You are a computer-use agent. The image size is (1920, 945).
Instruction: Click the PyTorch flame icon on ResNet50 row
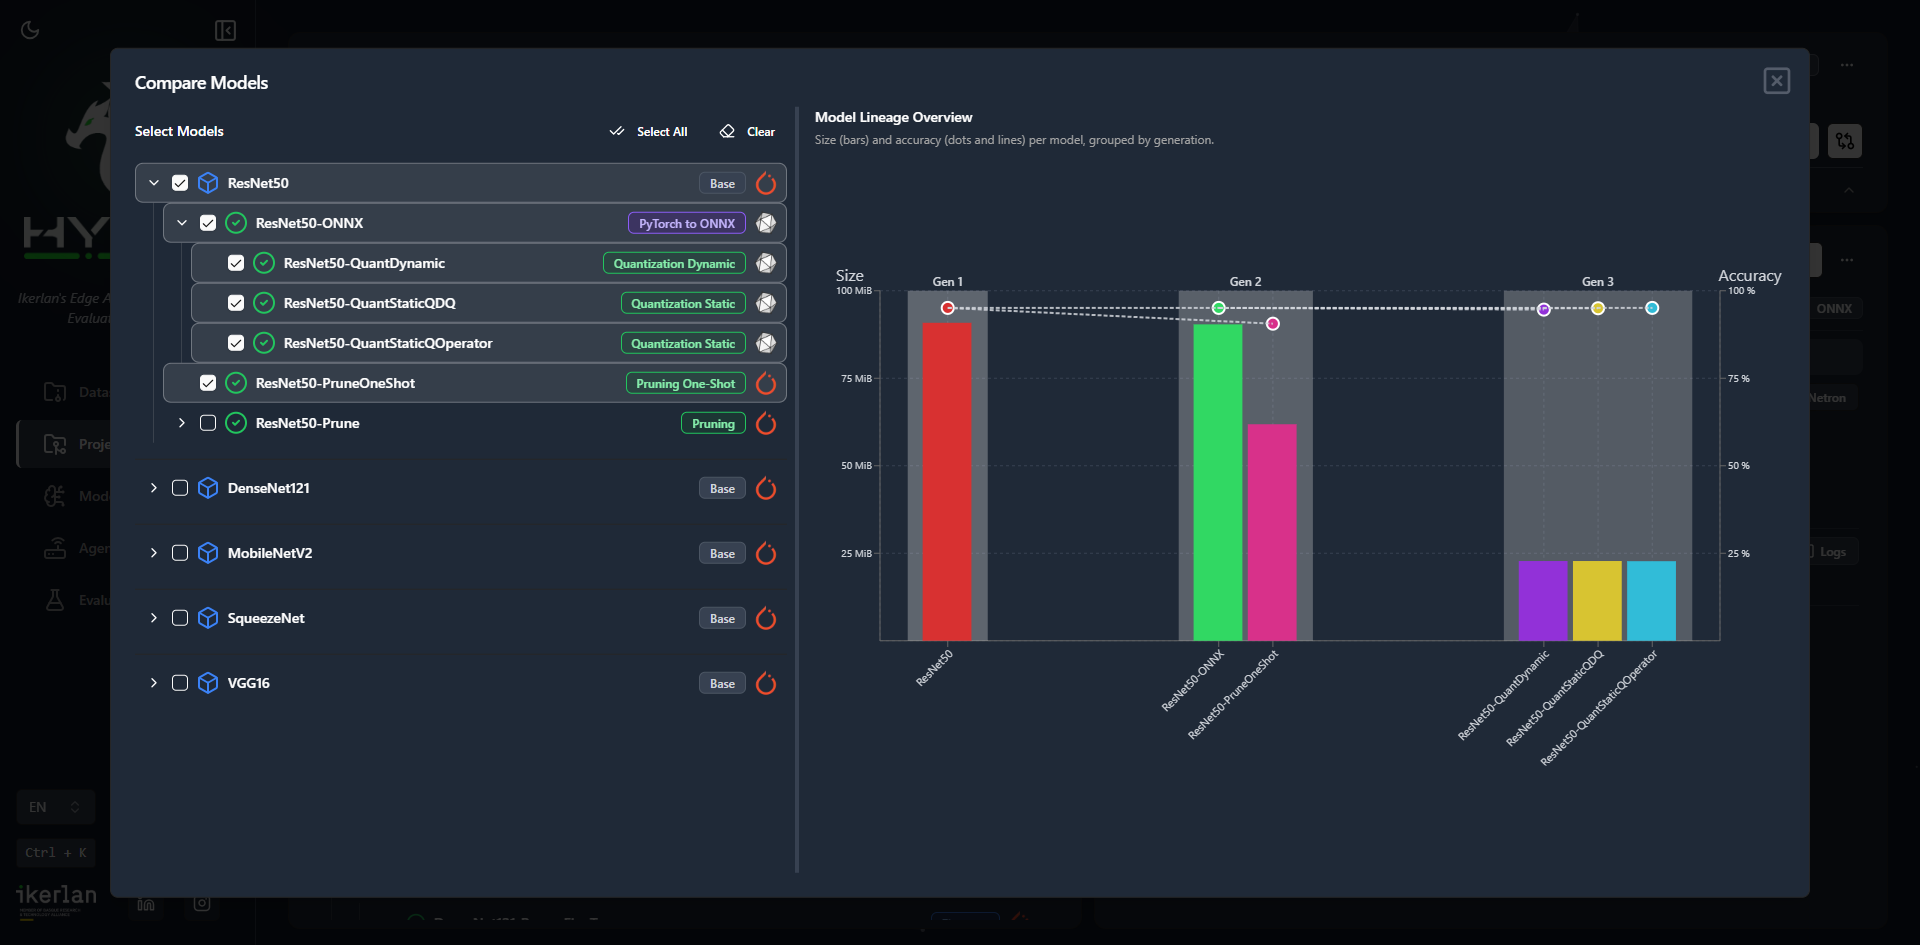click(x=766, y=183)
